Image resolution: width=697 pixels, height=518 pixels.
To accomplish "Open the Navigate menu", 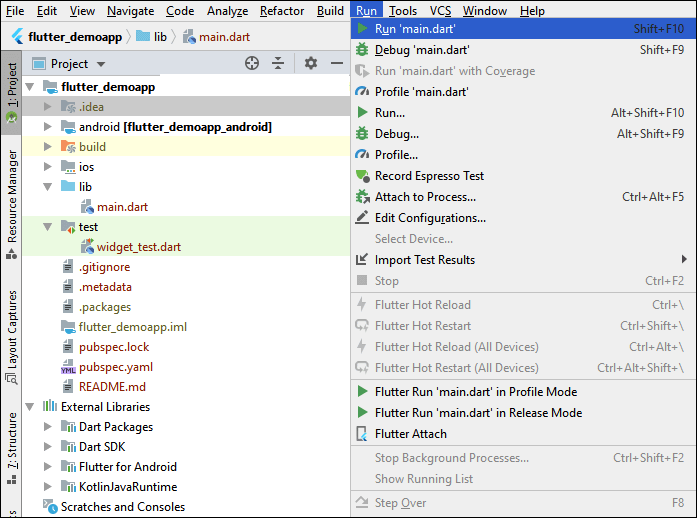I will click(131, 11).
